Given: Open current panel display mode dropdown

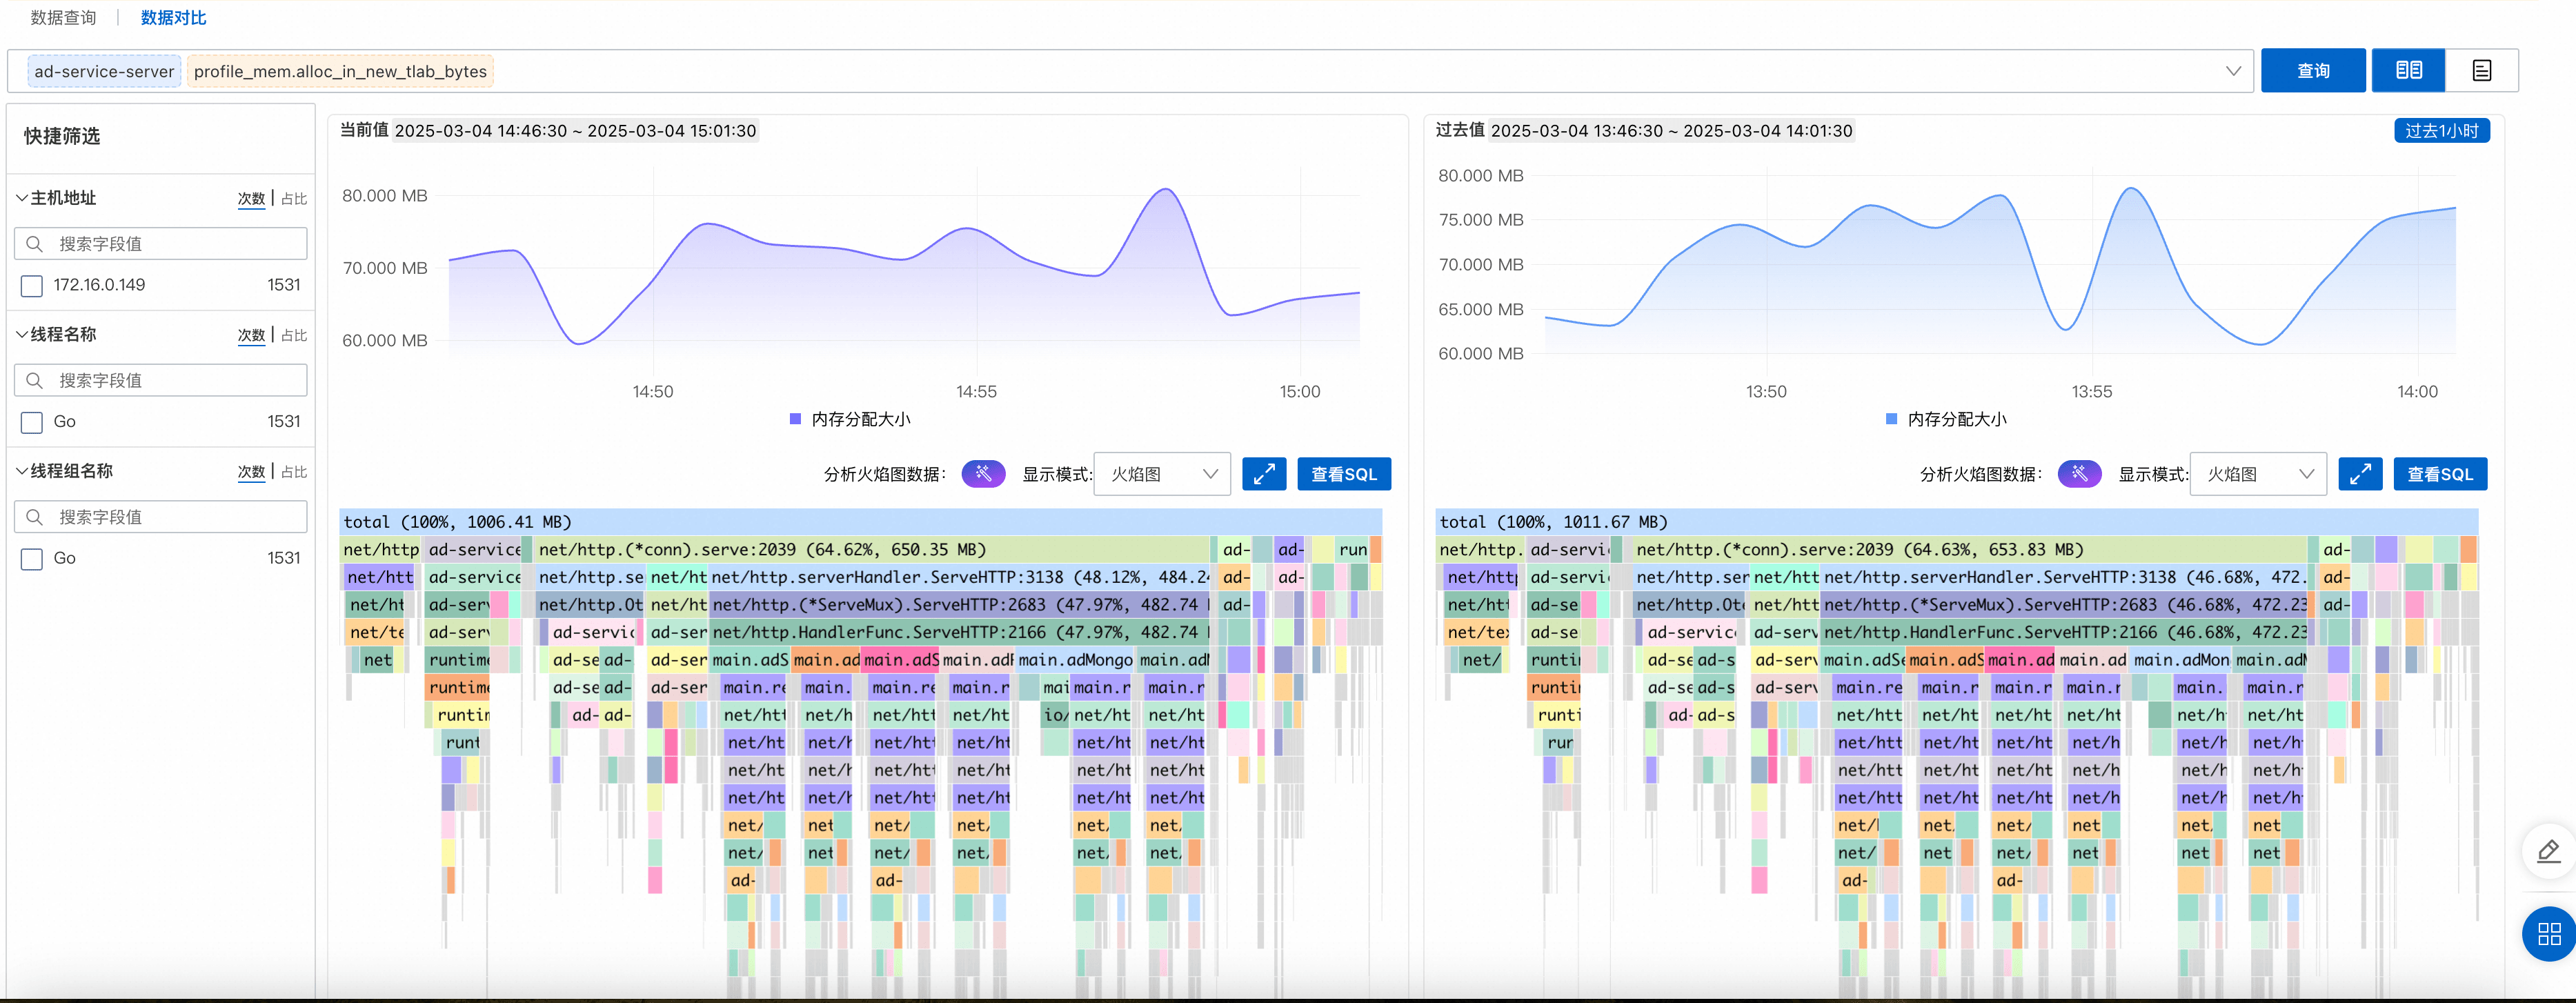Looking at the screenshot, I should (1162, 474).
